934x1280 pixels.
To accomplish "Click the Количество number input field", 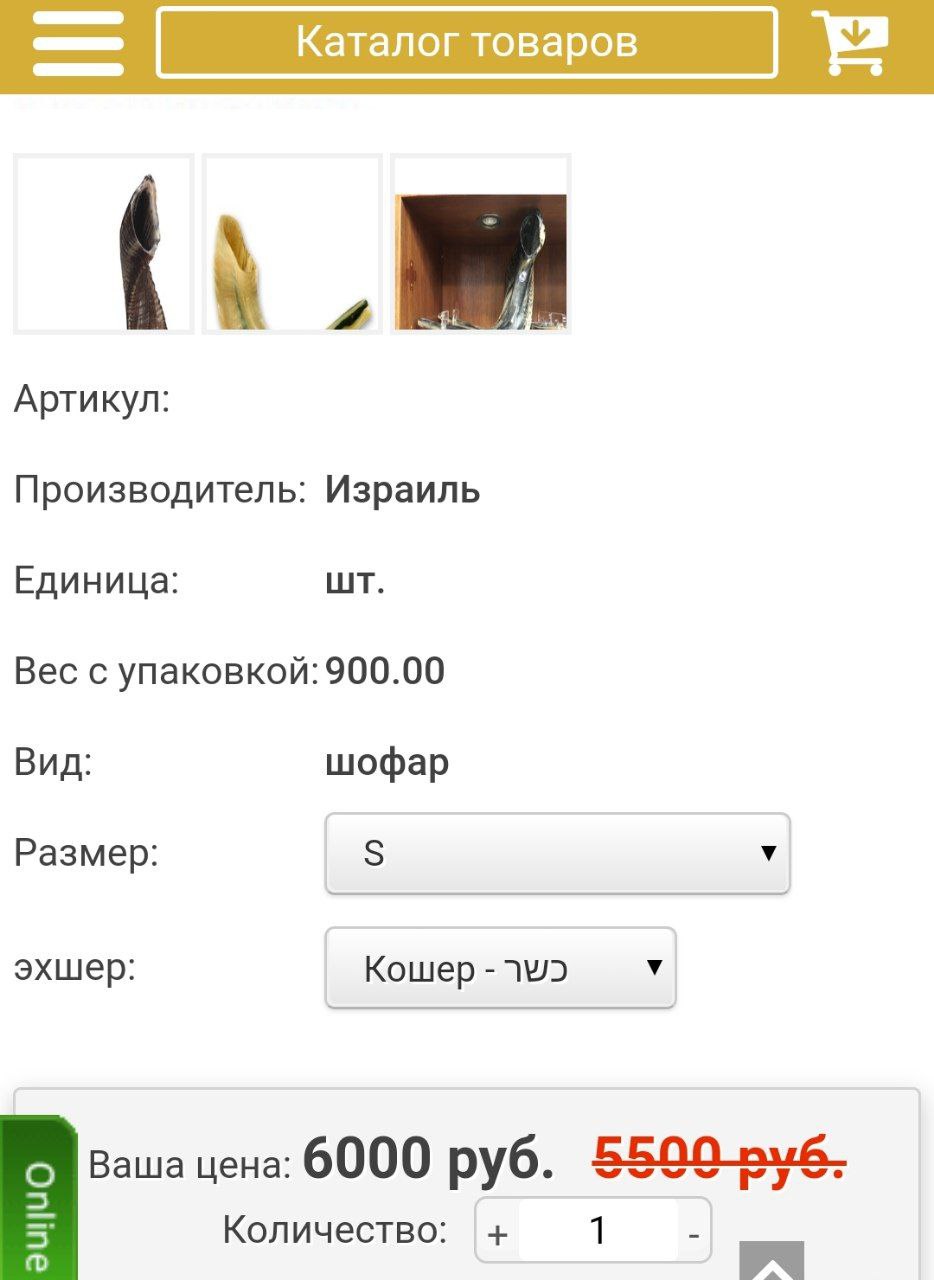I will click(598, 1231).
